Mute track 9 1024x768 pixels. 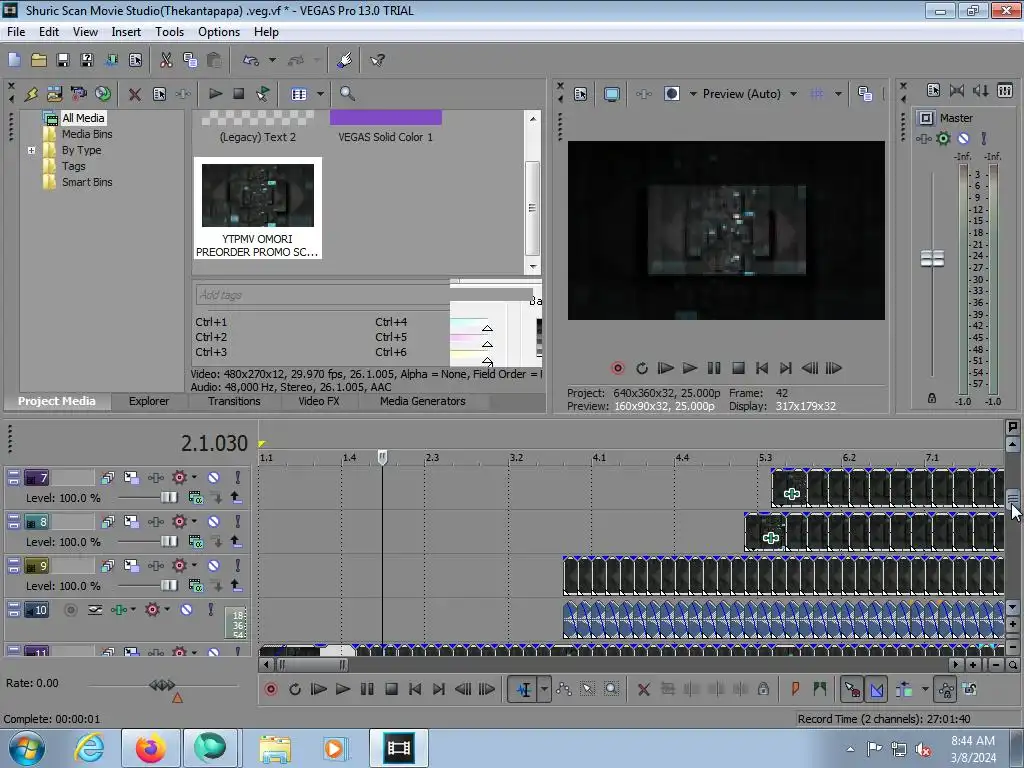pyautogui.click(x=214, y=566)
